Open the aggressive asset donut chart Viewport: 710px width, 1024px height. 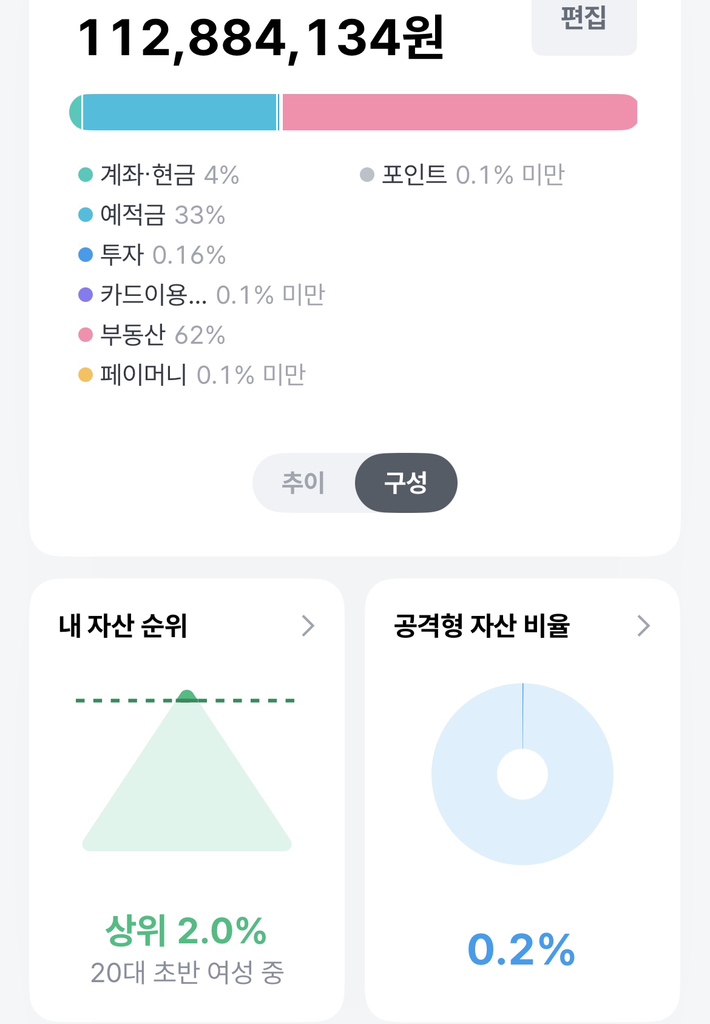(522, 775)
